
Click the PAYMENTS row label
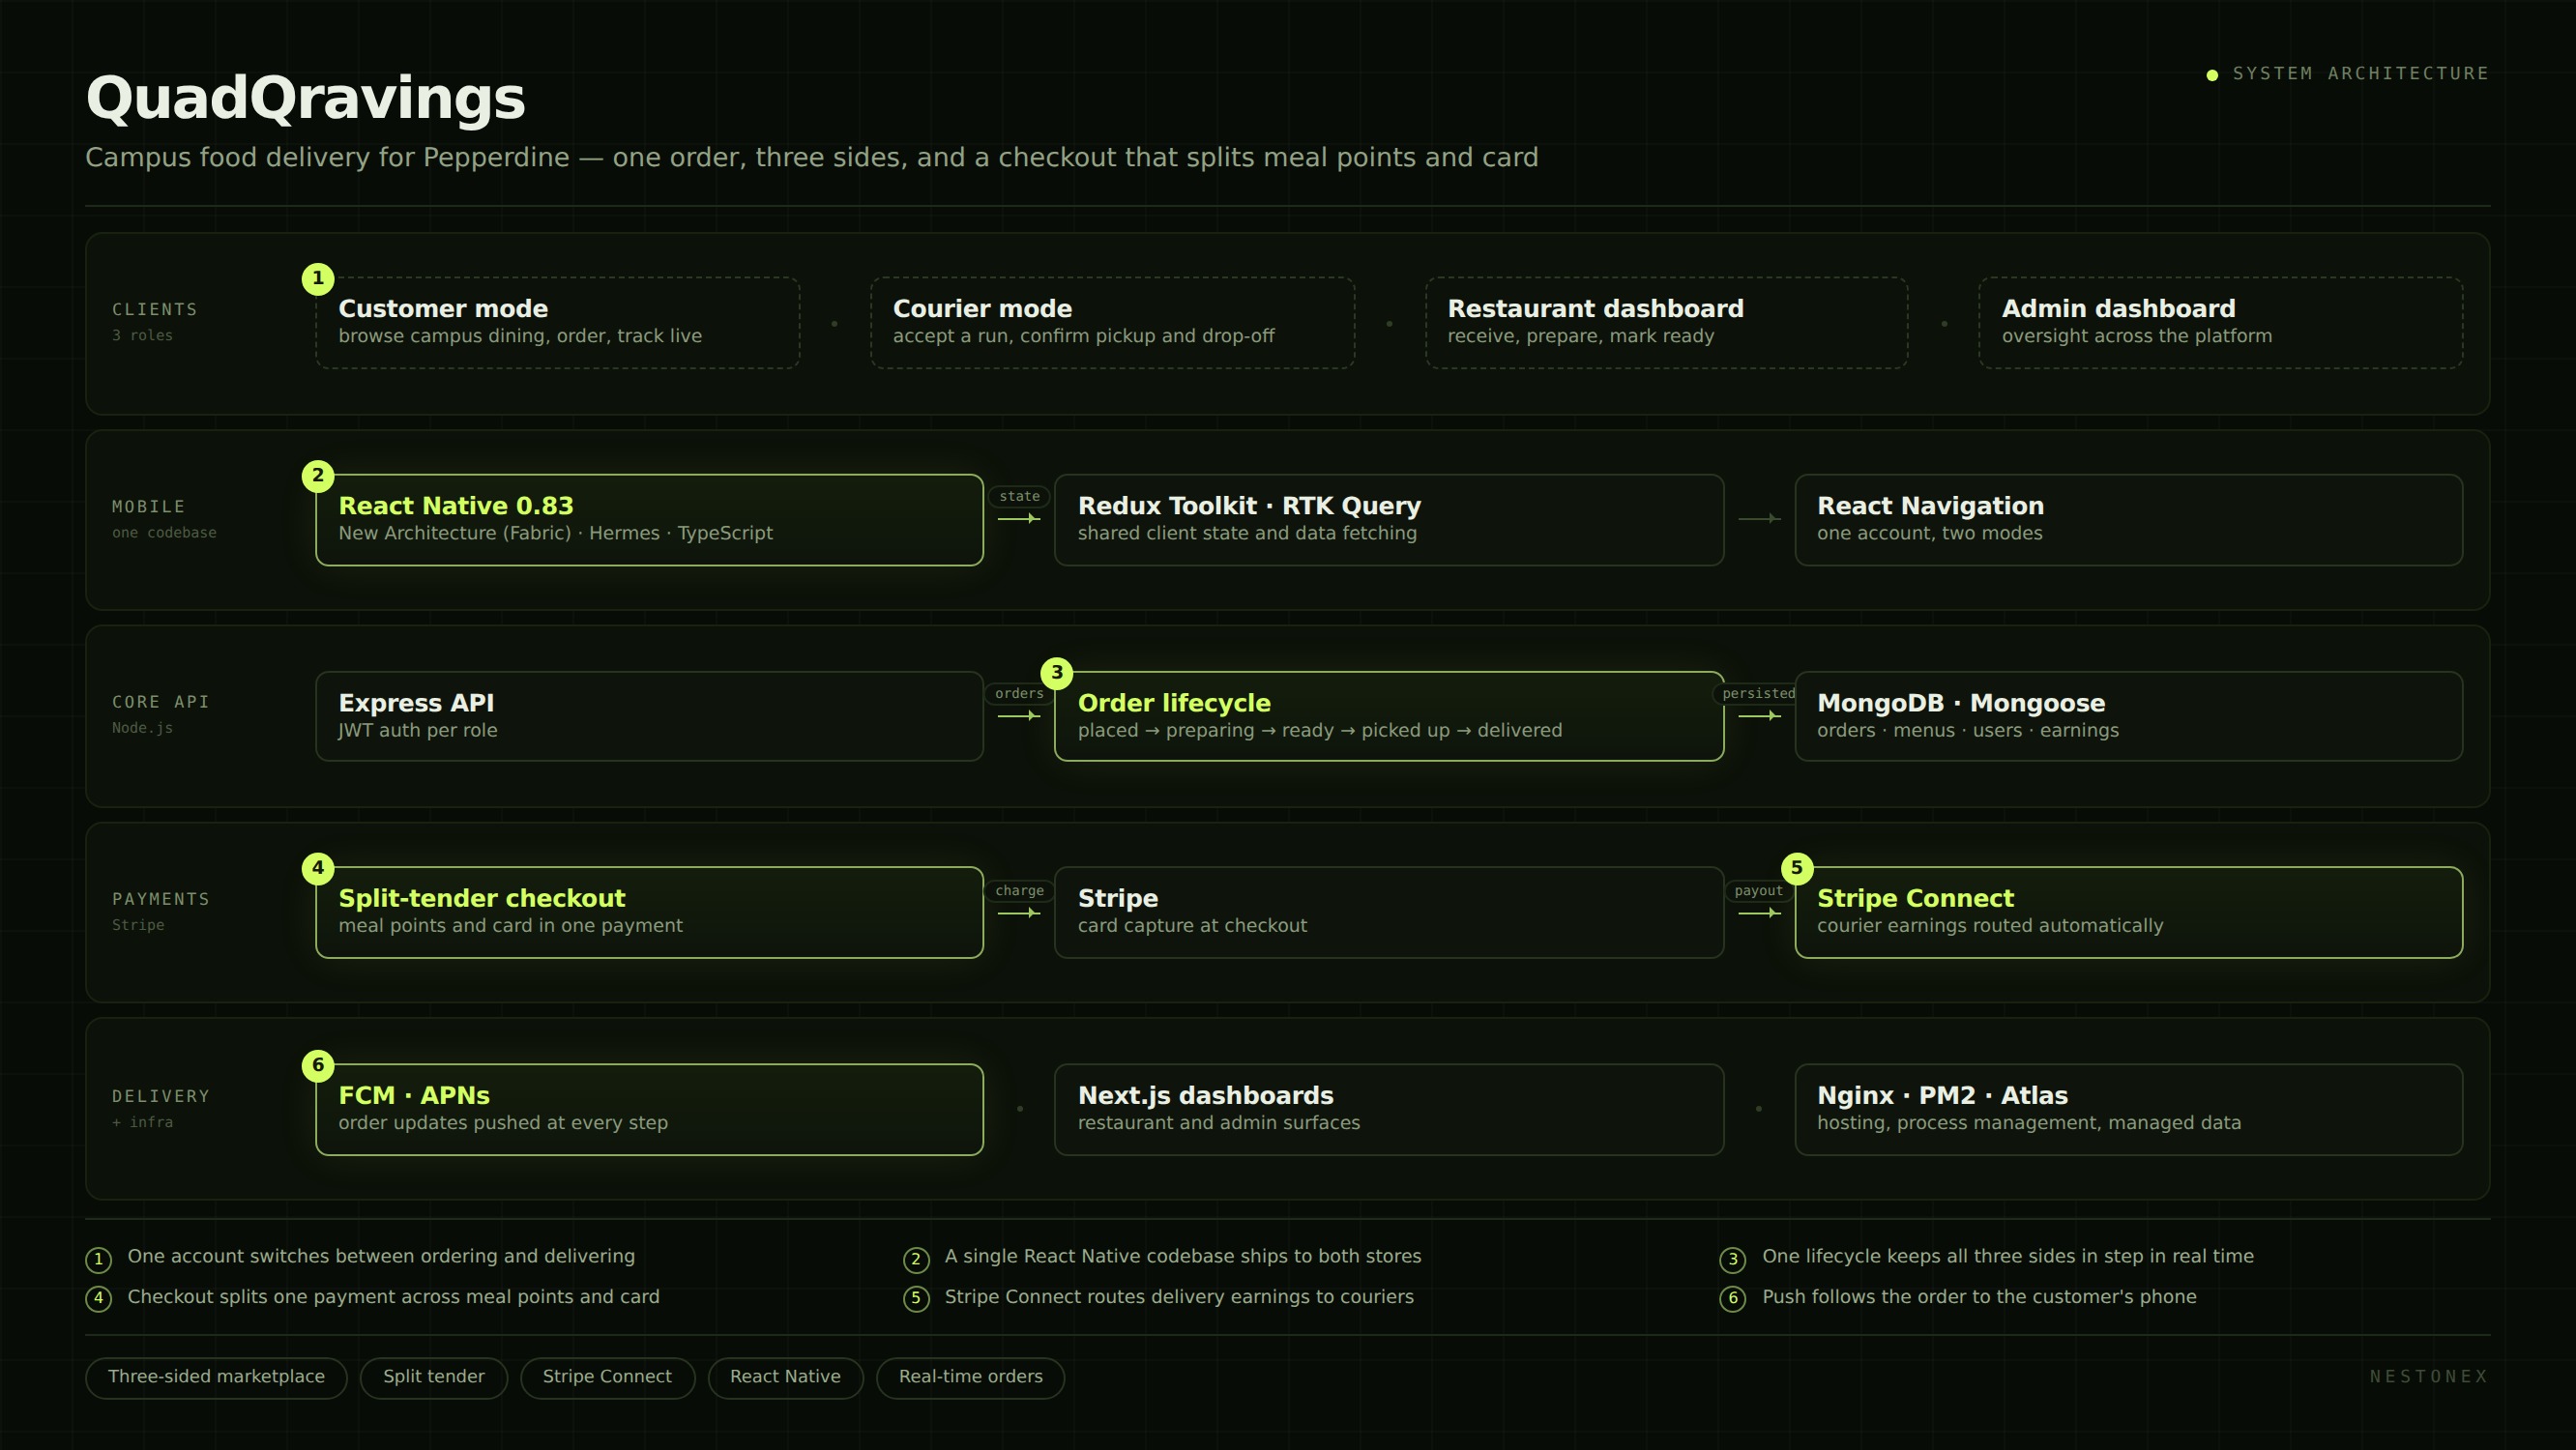[x=161, y=899]
